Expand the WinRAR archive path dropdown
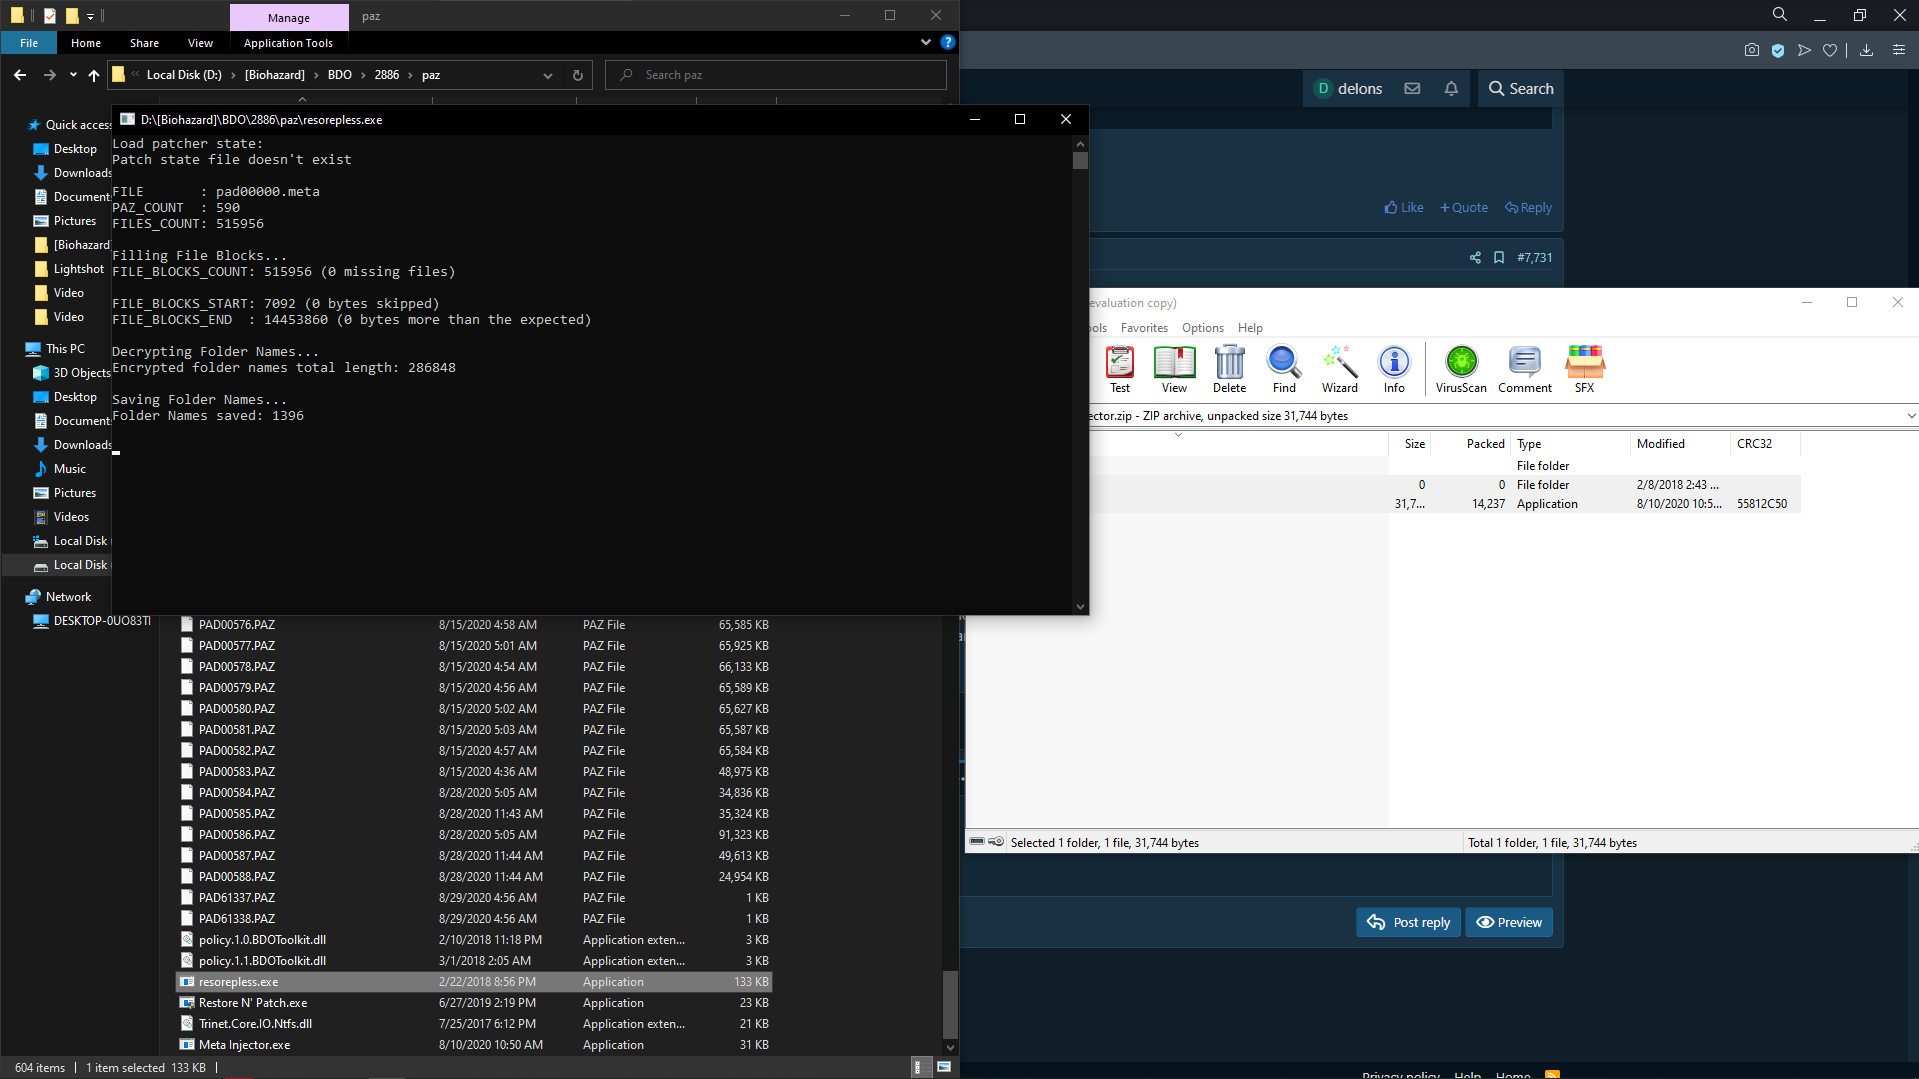The height and width of the screenshot is (1079, 1919). (1910, 416)
